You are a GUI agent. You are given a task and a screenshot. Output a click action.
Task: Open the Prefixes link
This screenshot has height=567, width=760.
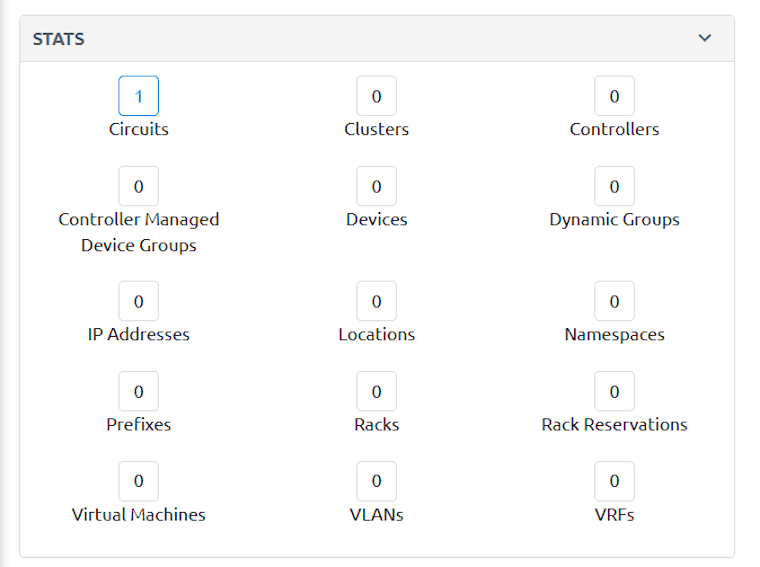click(x=138, y=424)
